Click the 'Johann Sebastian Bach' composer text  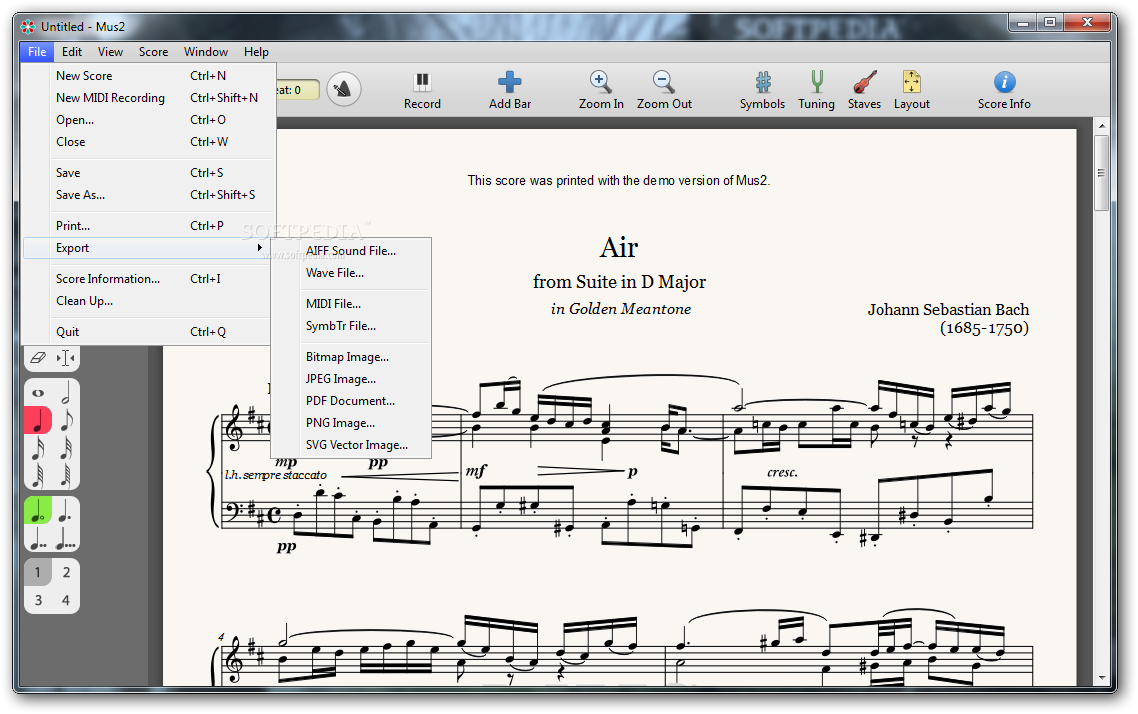coord(948,310)
